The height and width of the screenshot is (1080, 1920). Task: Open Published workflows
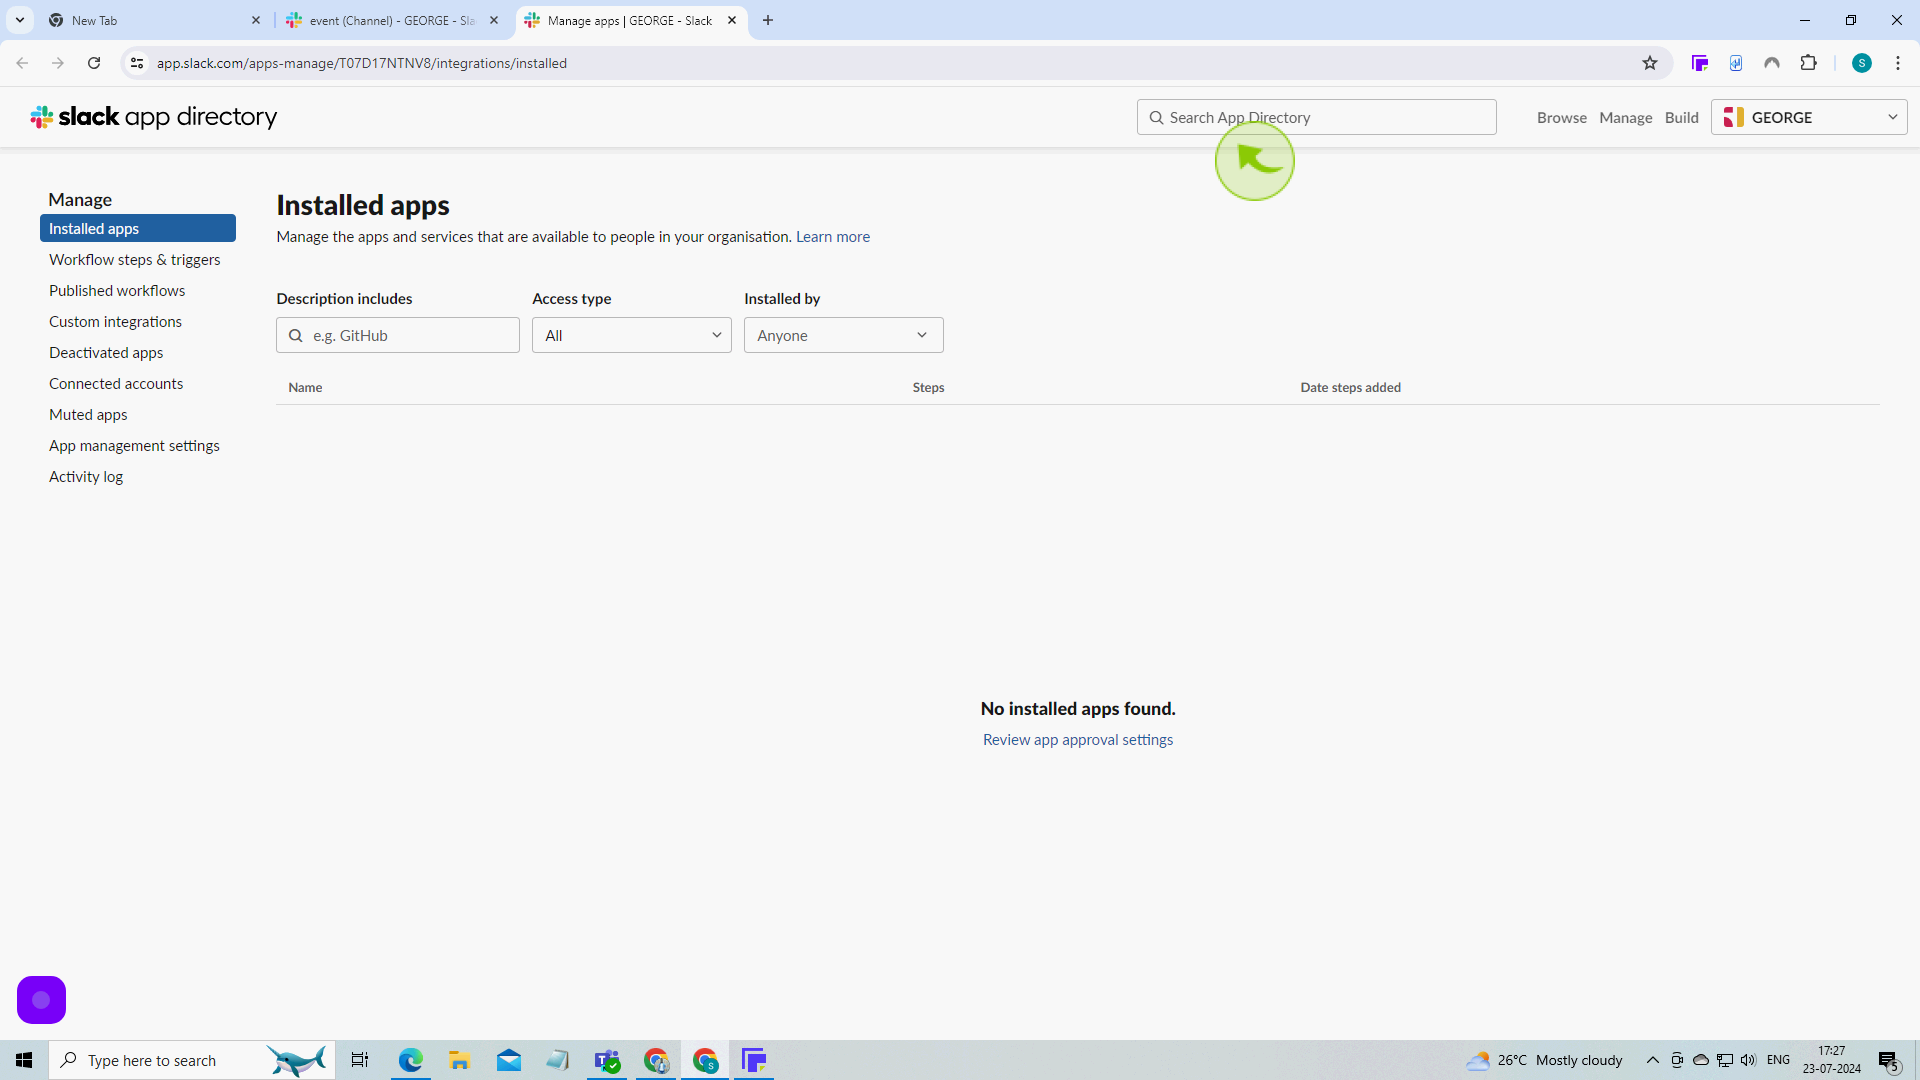pyautogui.click(x=117, y=290)
